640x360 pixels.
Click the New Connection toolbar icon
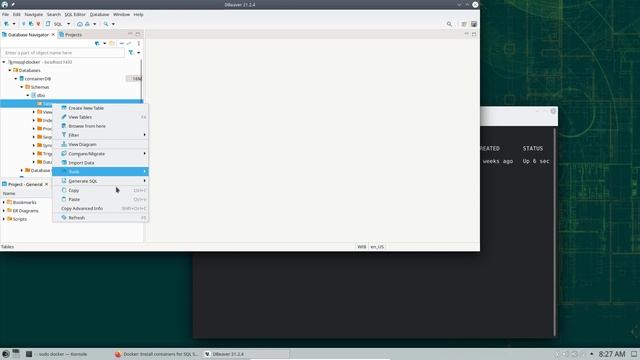7,24
